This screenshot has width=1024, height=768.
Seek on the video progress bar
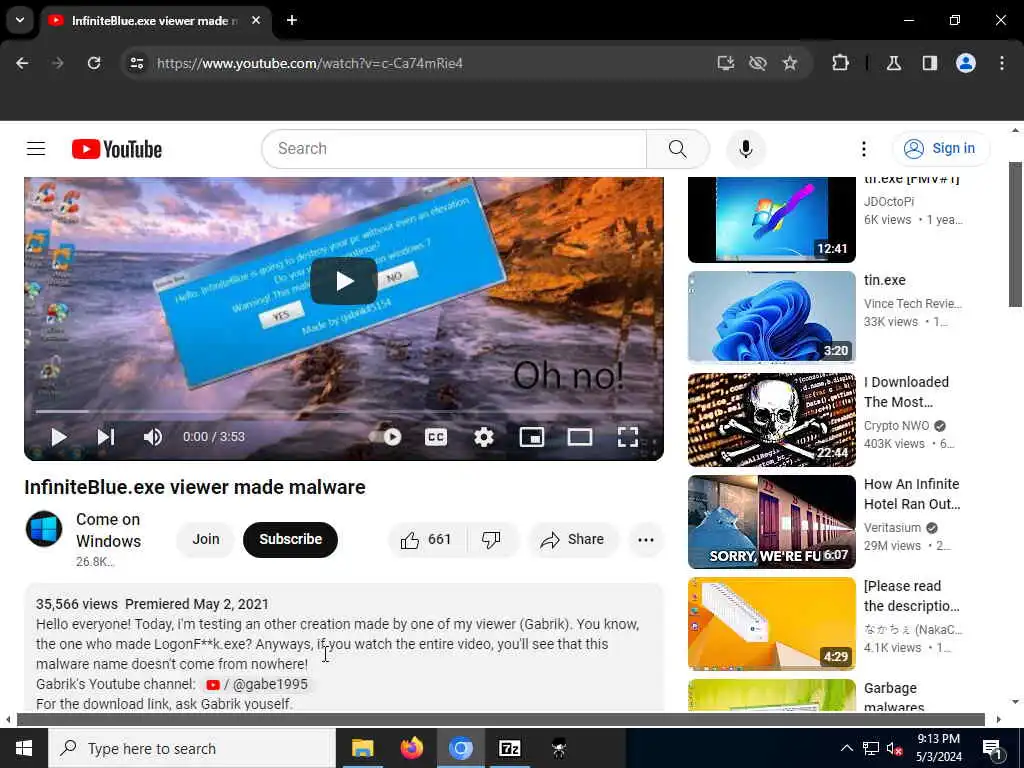(x=344, y=411)
